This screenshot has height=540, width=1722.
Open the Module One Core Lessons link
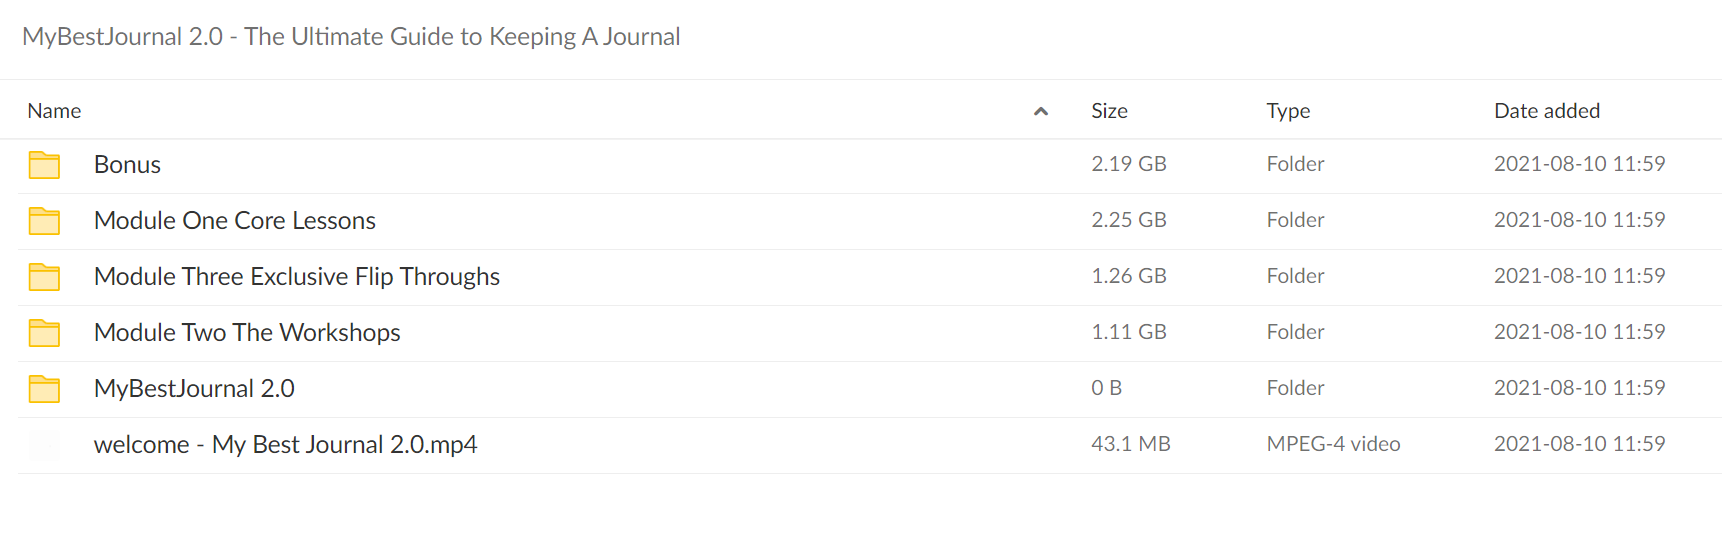pyautogui.click(x=235, y=221)
